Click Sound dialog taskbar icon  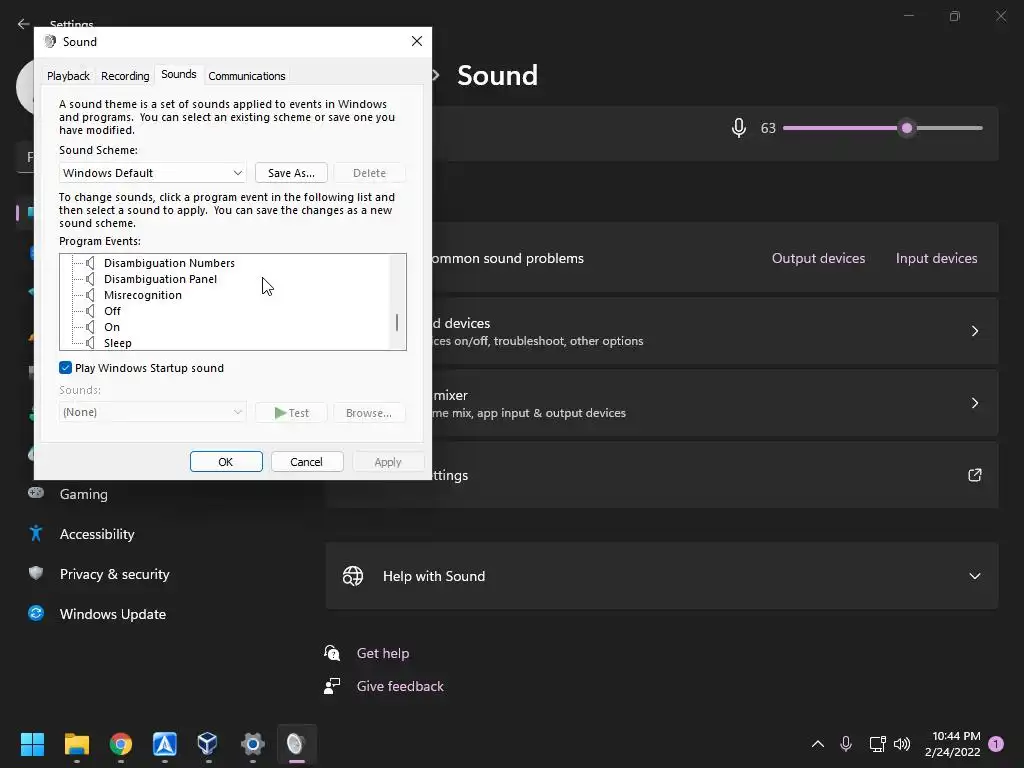click(x=296, y=744)
